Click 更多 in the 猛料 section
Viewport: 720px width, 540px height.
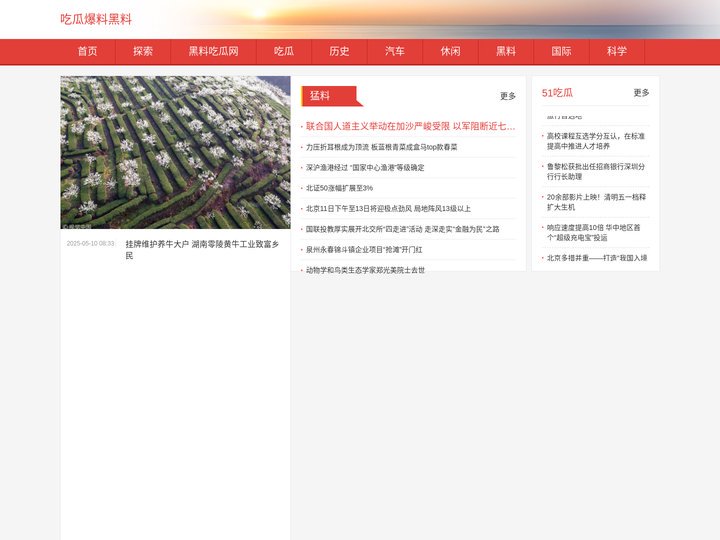click(x=508, y=96)
